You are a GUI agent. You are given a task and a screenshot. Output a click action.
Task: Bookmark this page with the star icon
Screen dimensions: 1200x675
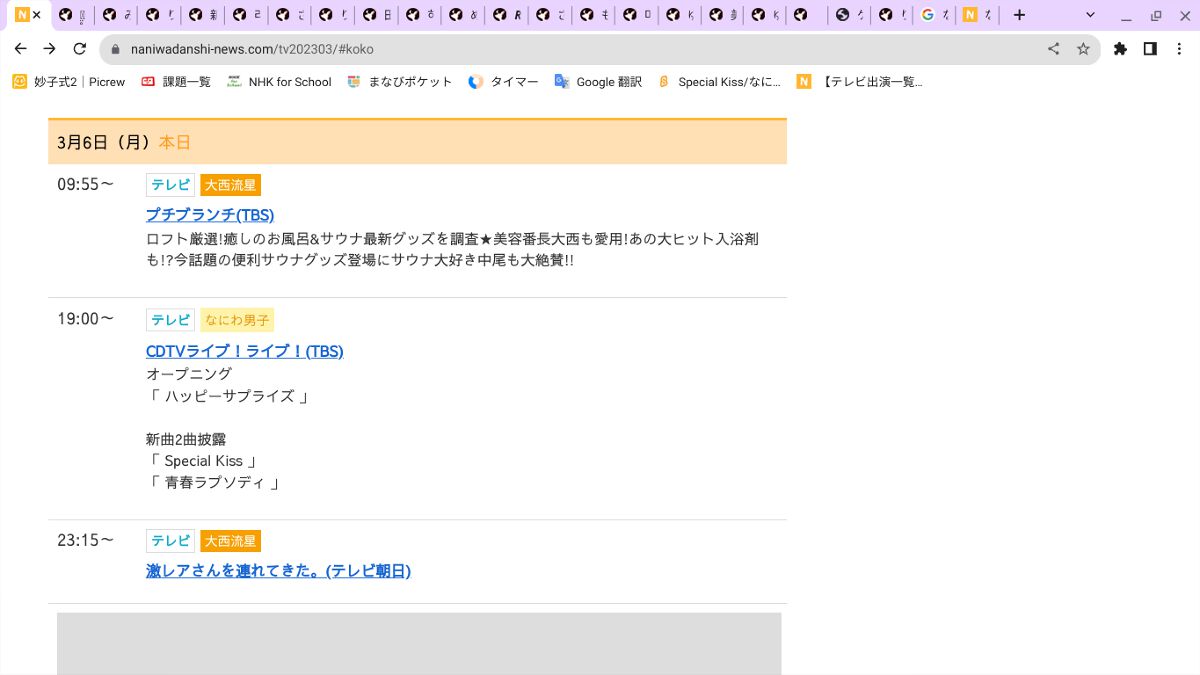1083,49
